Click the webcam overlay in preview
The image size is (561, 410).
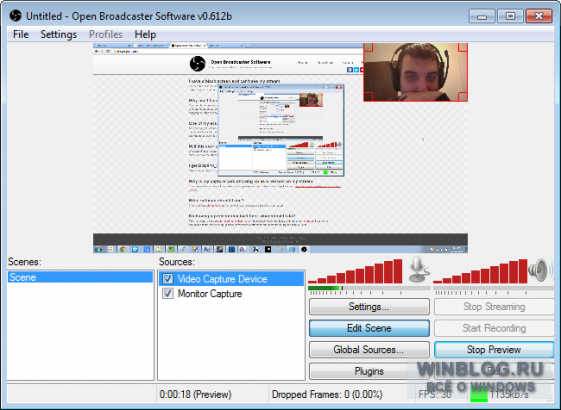(415, 72)
